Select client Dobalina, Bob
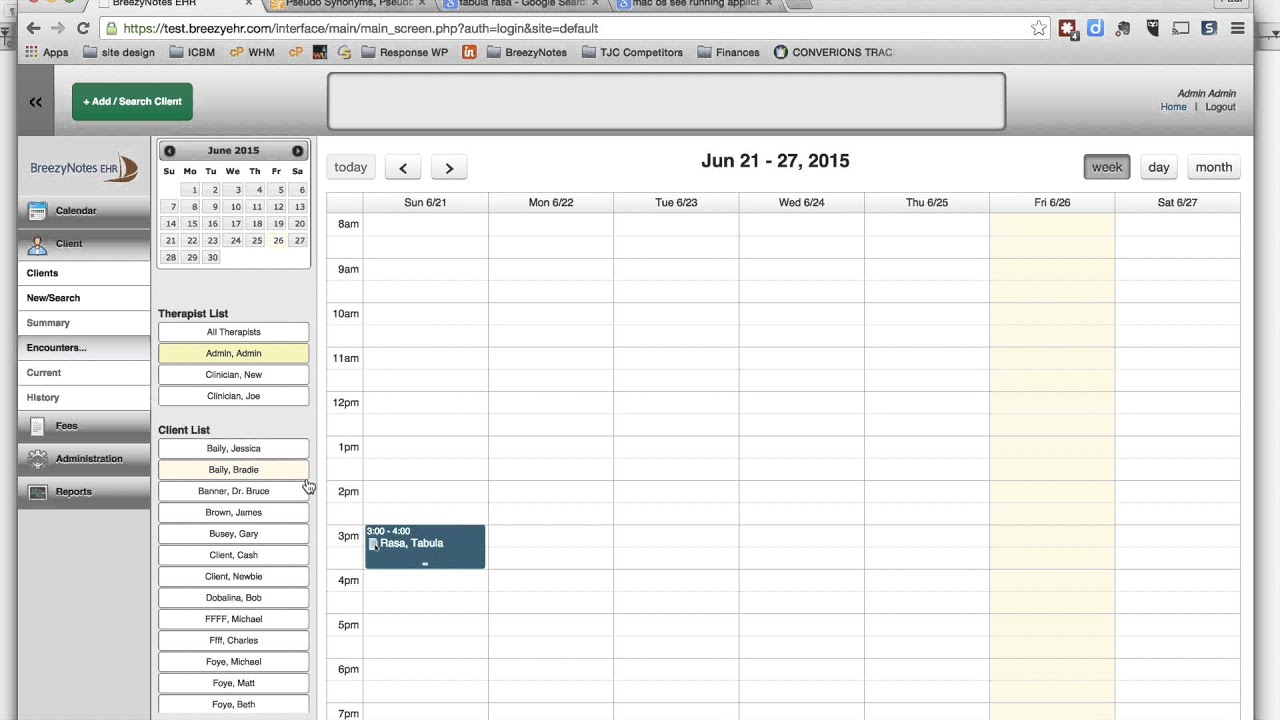 point(234,598)
